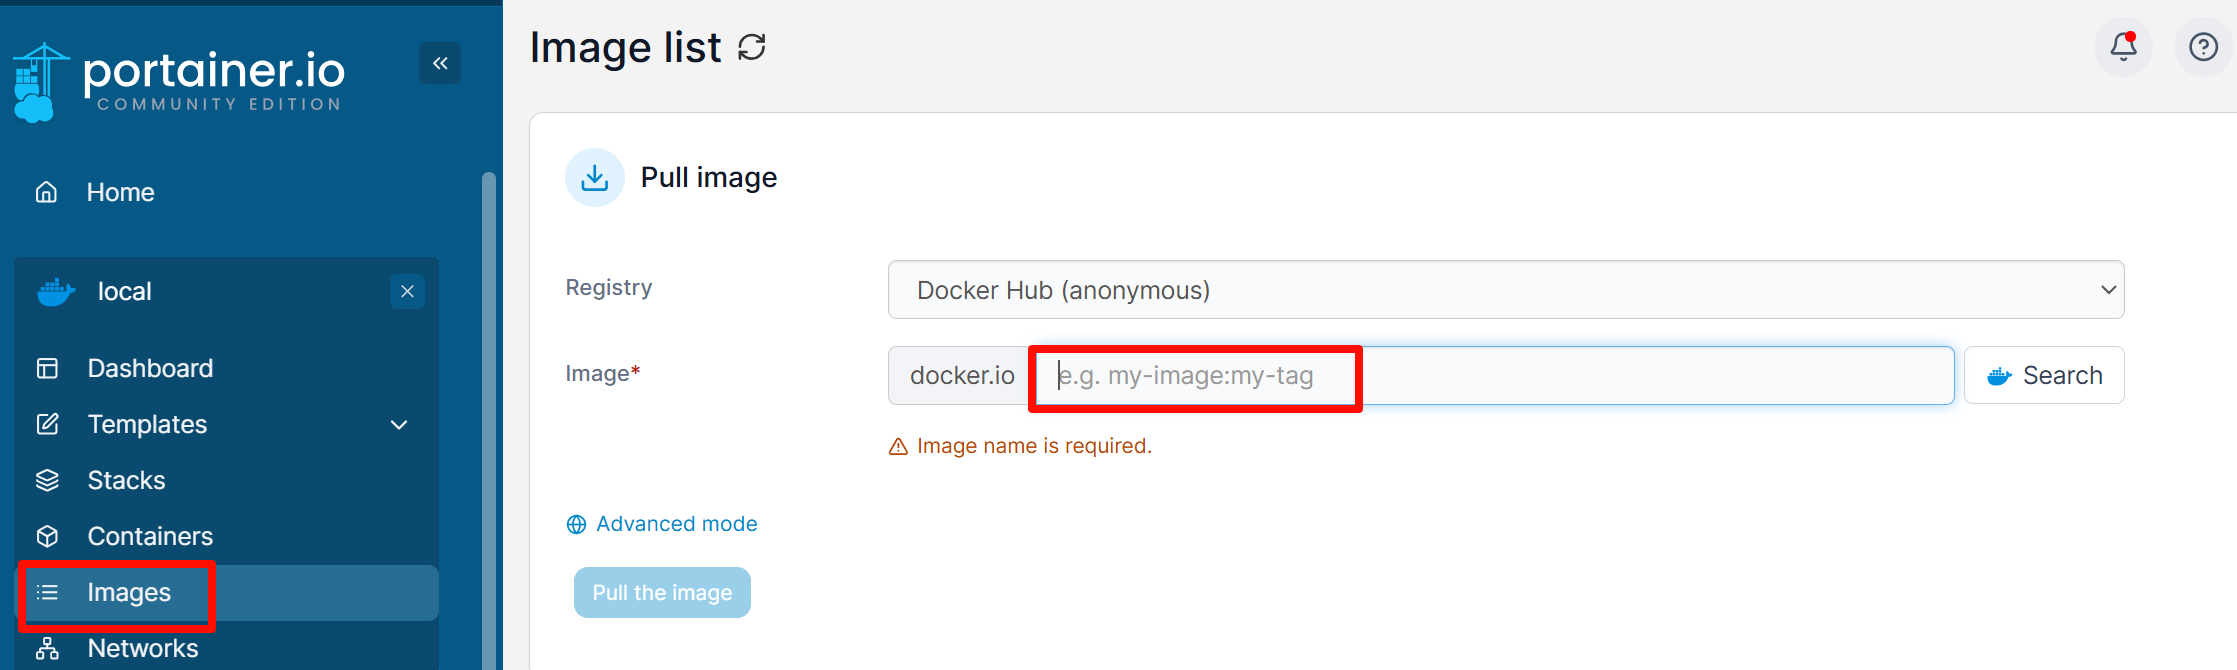The image size is (2237, 670).
Task: Click the Docker whale icon beside local
Action: pyautogui.click(x=56, y=292)
